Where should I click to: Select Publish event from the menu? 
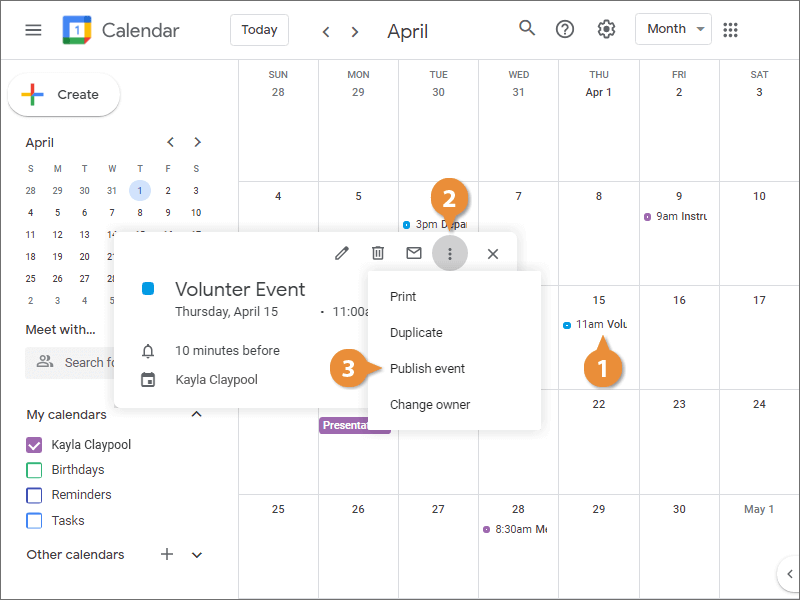click(427, 368)
